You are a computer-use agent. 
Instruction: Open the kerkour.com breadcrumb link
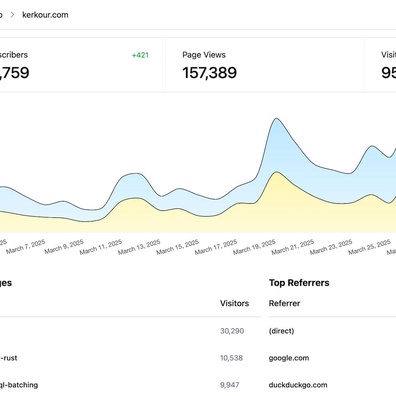45,15
